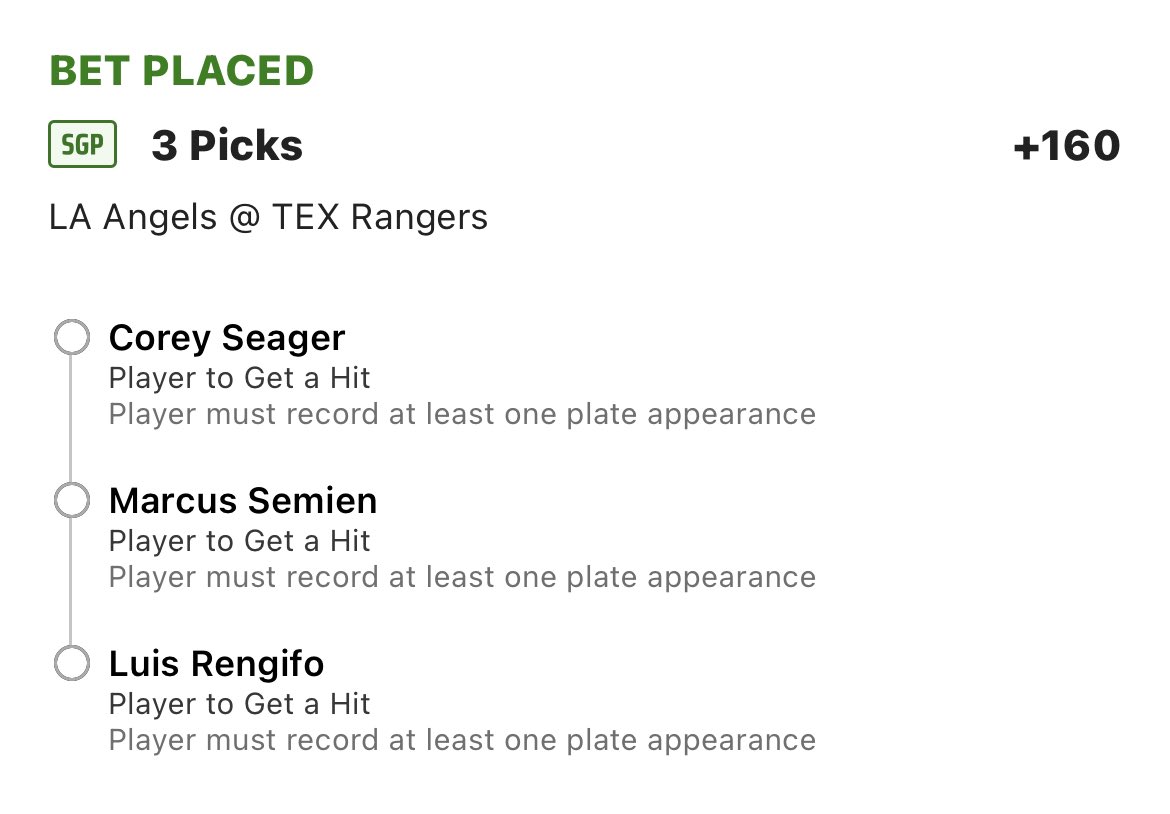Click plate appearance note under Marcus Semien

click(x=463, y=577)
